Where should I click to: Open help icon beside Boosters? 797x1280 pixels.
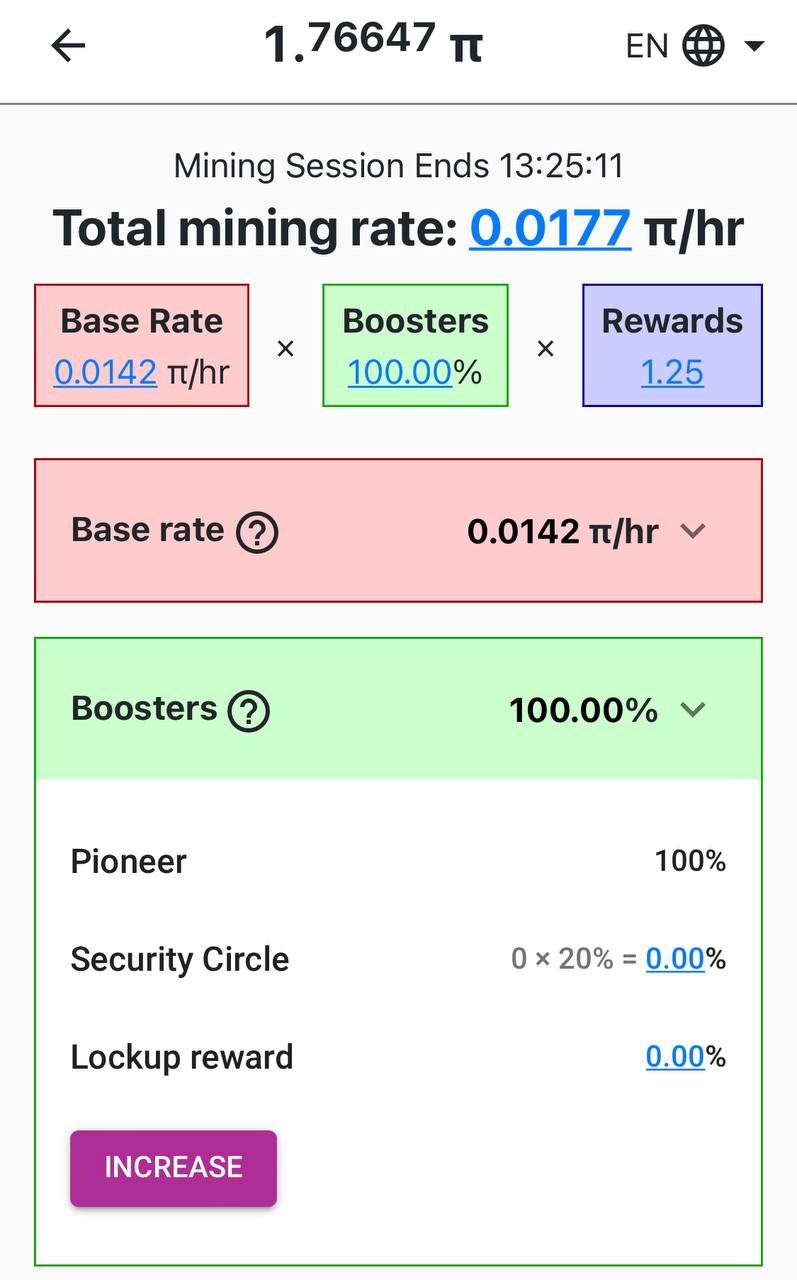(x=249, y=711)
